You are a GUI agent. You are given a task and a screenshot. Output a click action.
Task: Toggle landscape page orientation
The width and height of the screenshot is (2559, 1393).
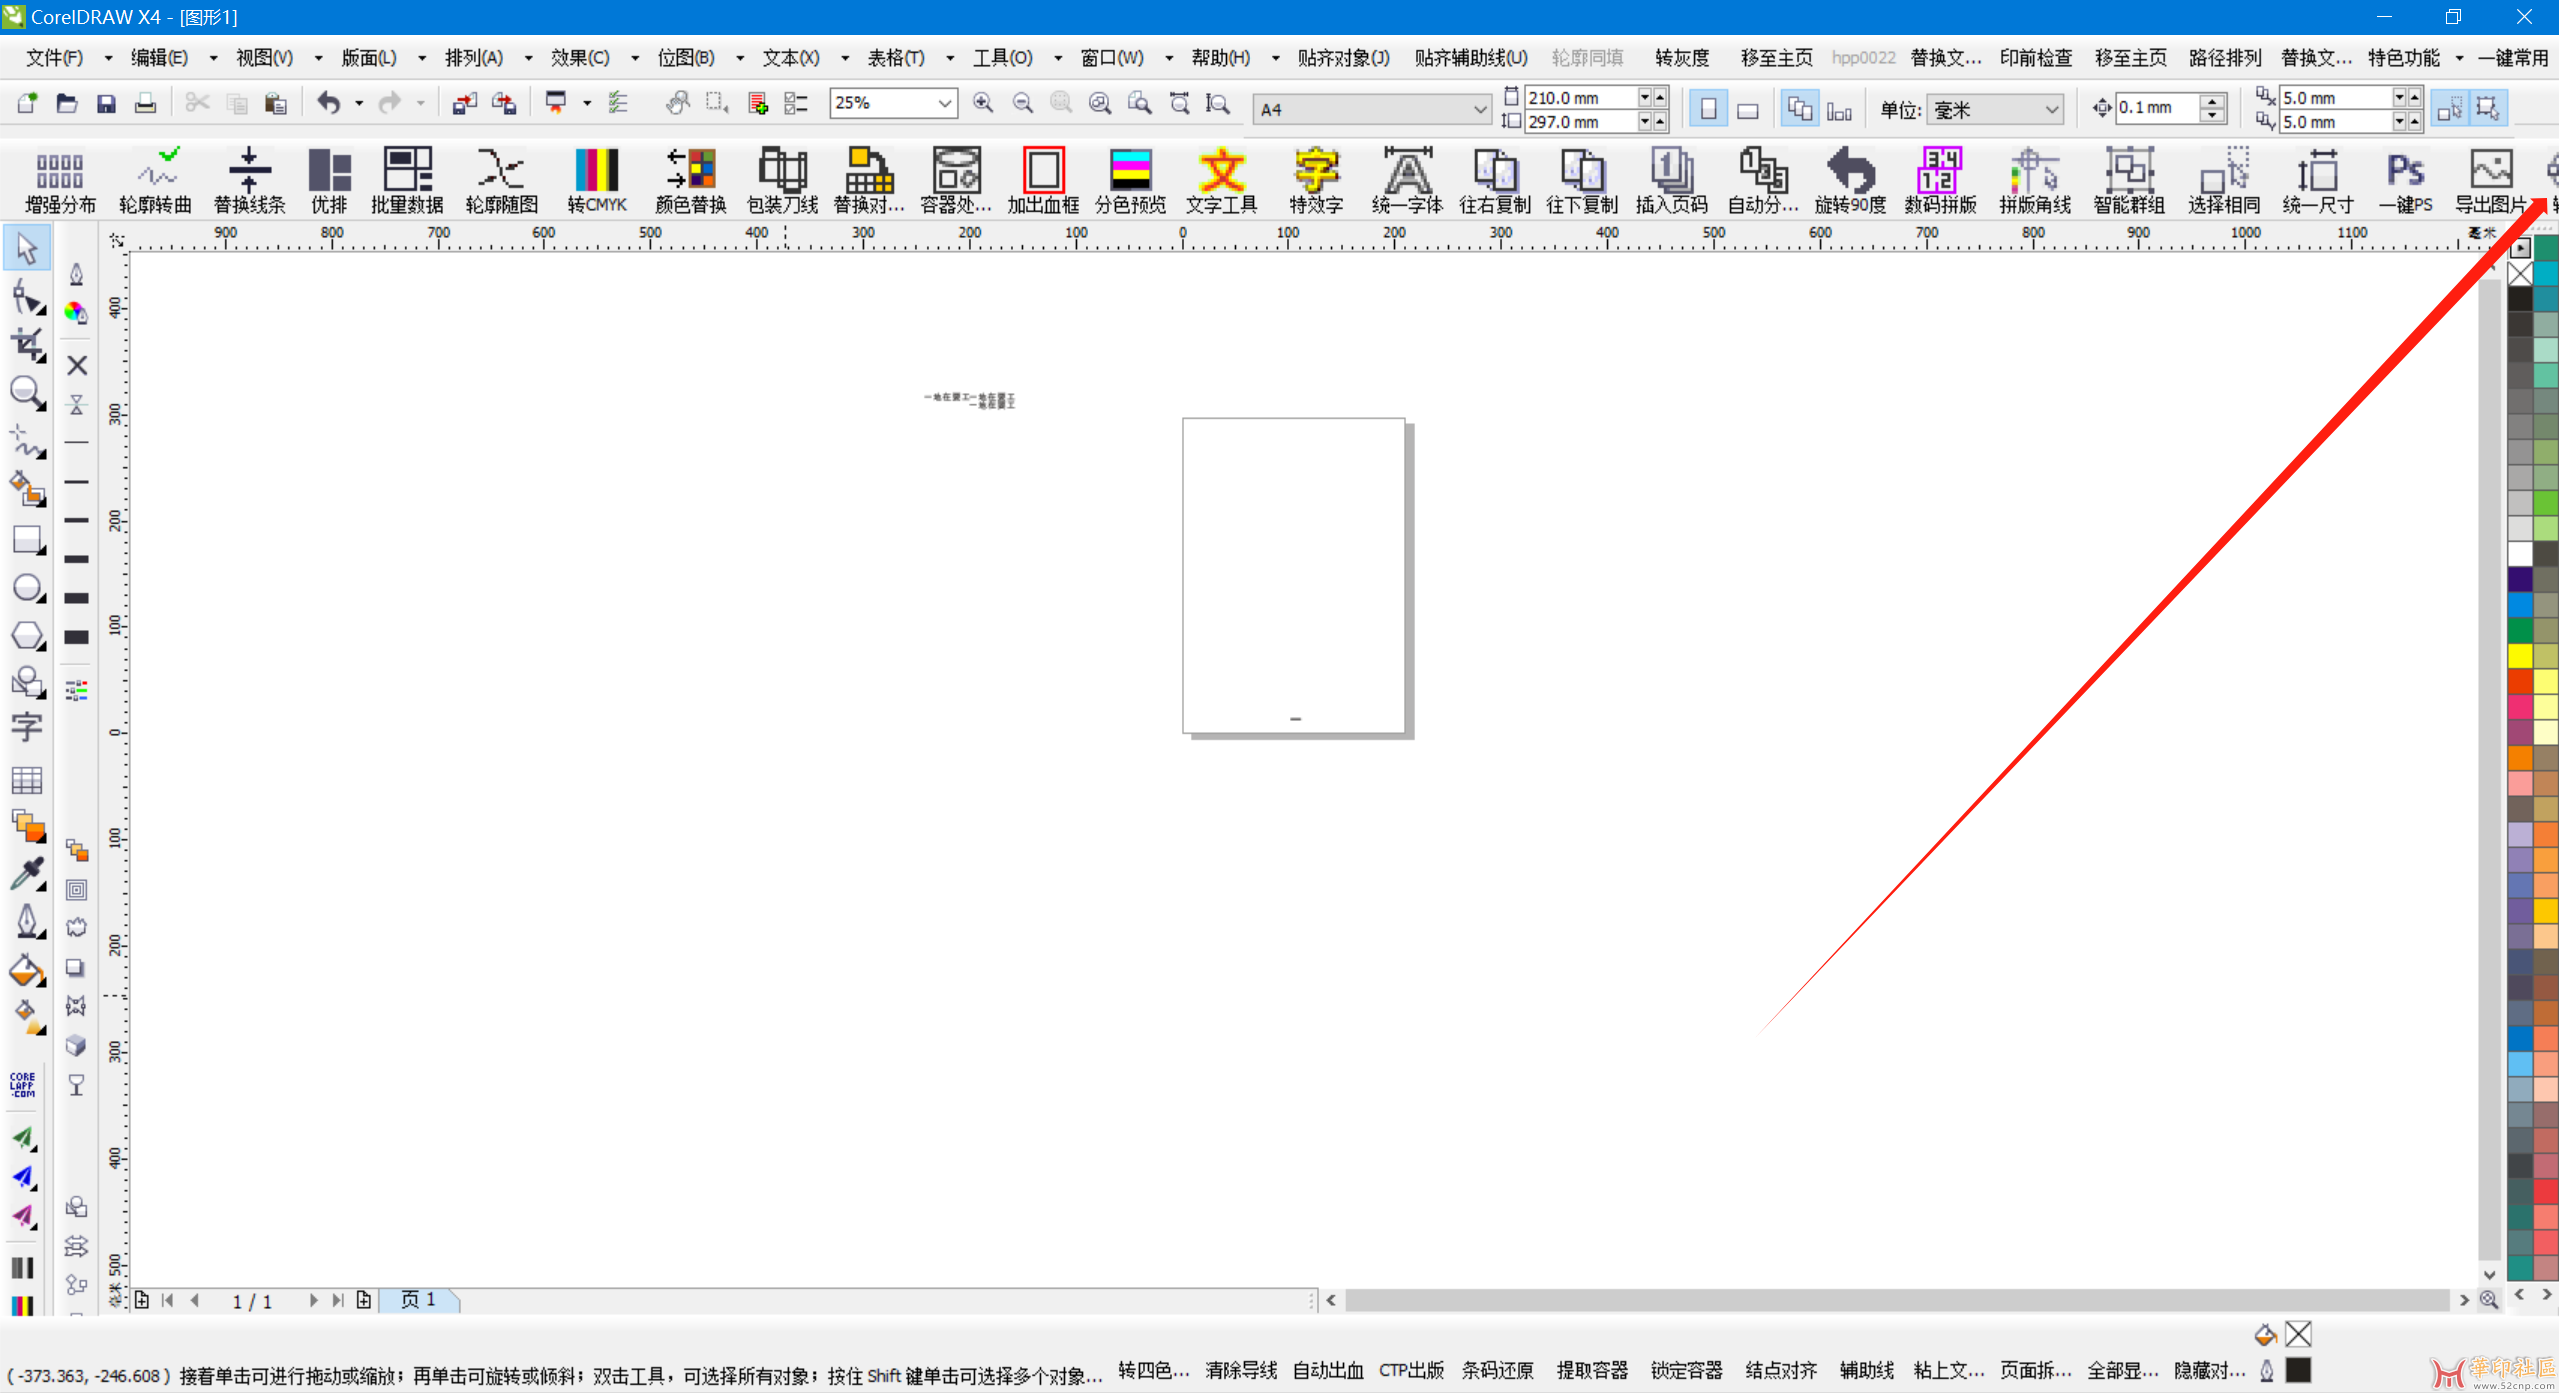(1747, 109)
